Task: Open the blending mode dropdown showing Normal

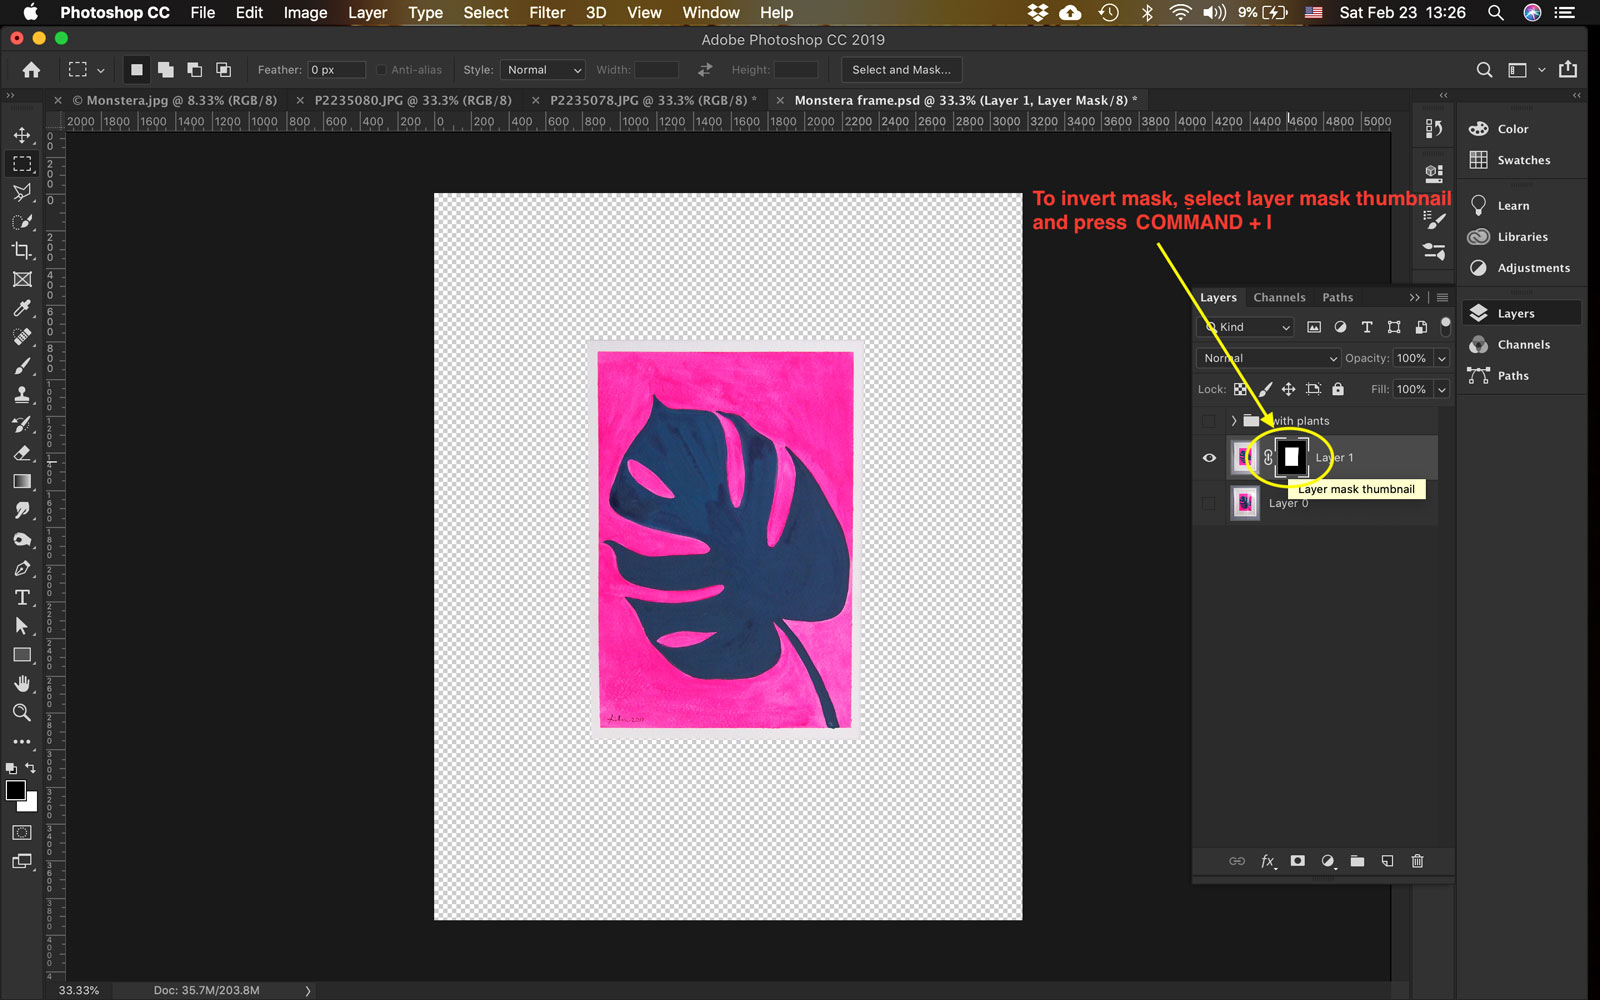Action: [x=1267, y=358]
